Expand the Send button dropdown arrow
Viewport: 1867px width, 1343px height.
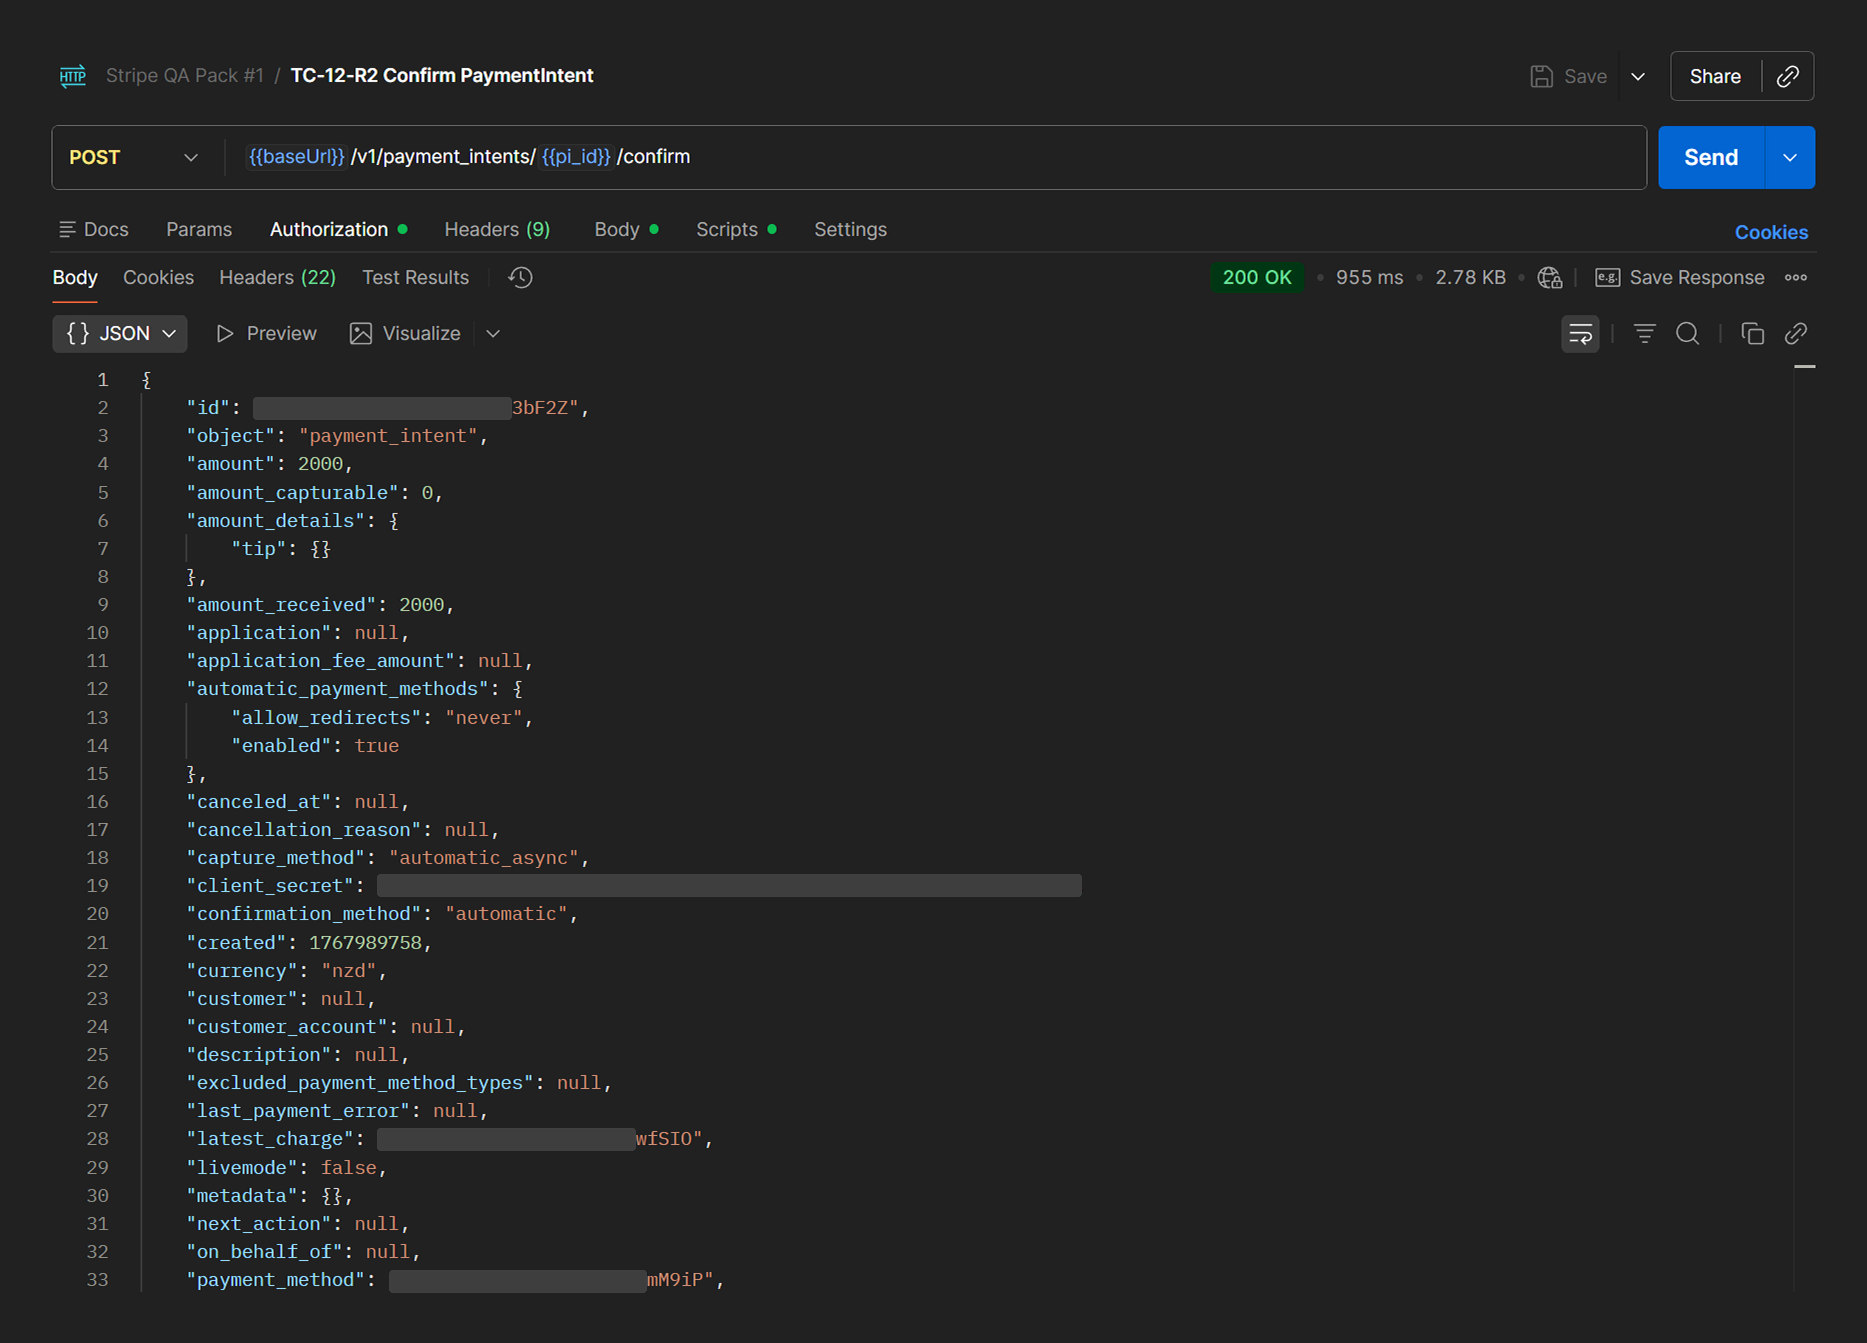[1790, 157]
